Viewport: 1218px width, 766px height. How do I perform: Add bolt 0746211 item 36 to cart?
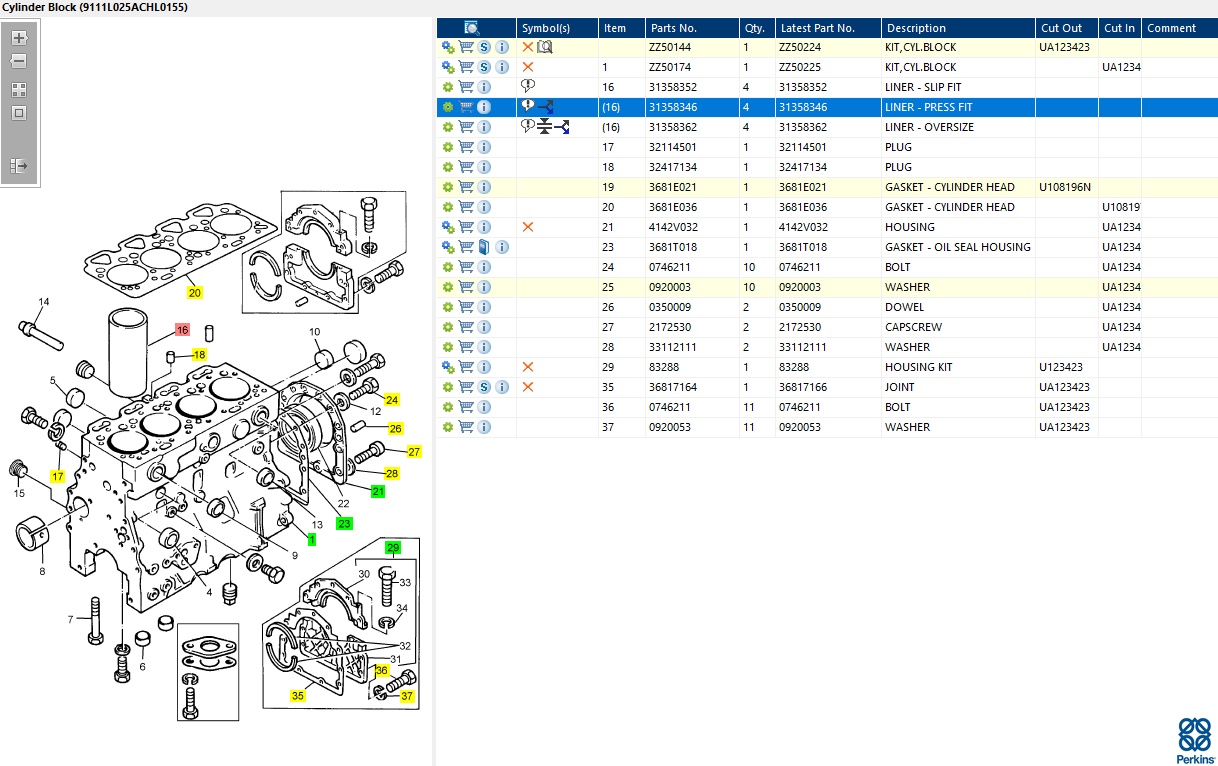click(466, 407)
